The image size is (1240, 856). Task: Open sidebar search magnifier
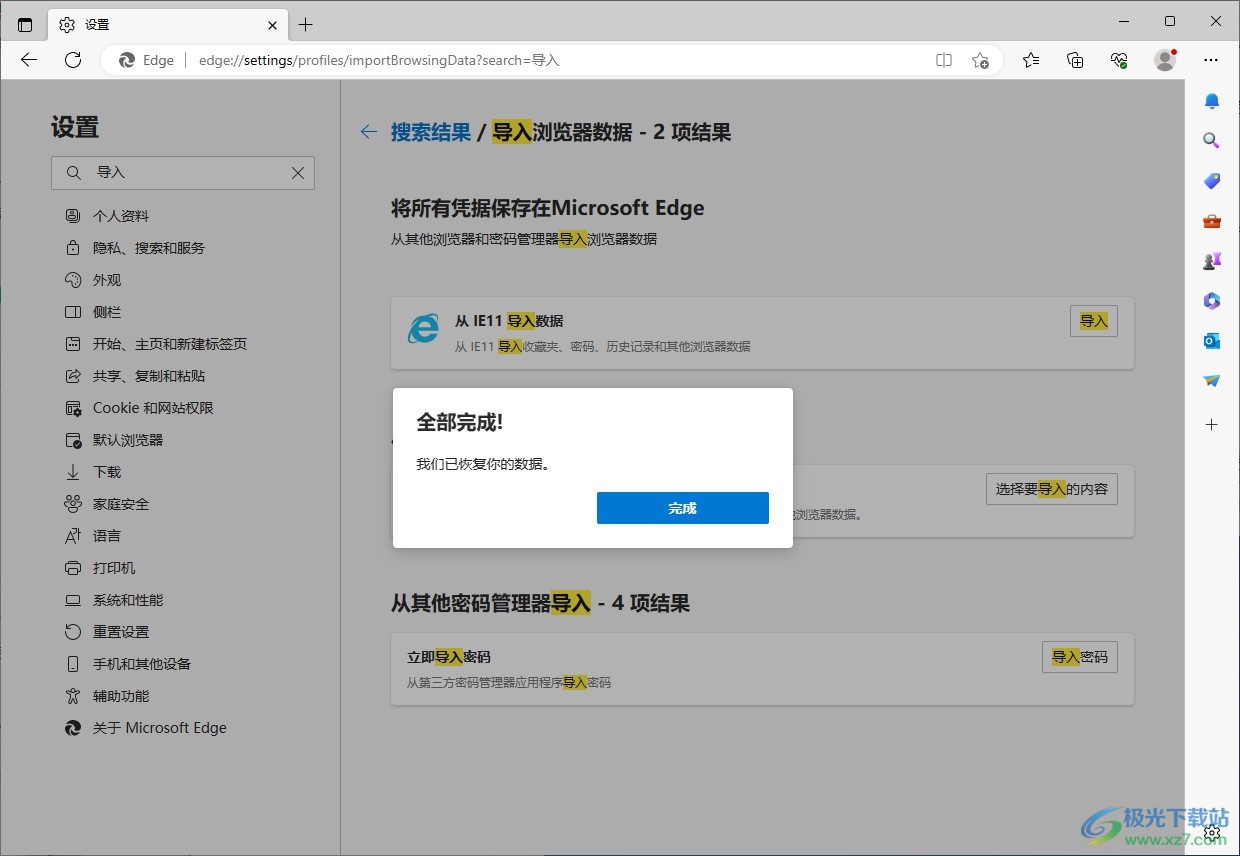[1212, 141]
